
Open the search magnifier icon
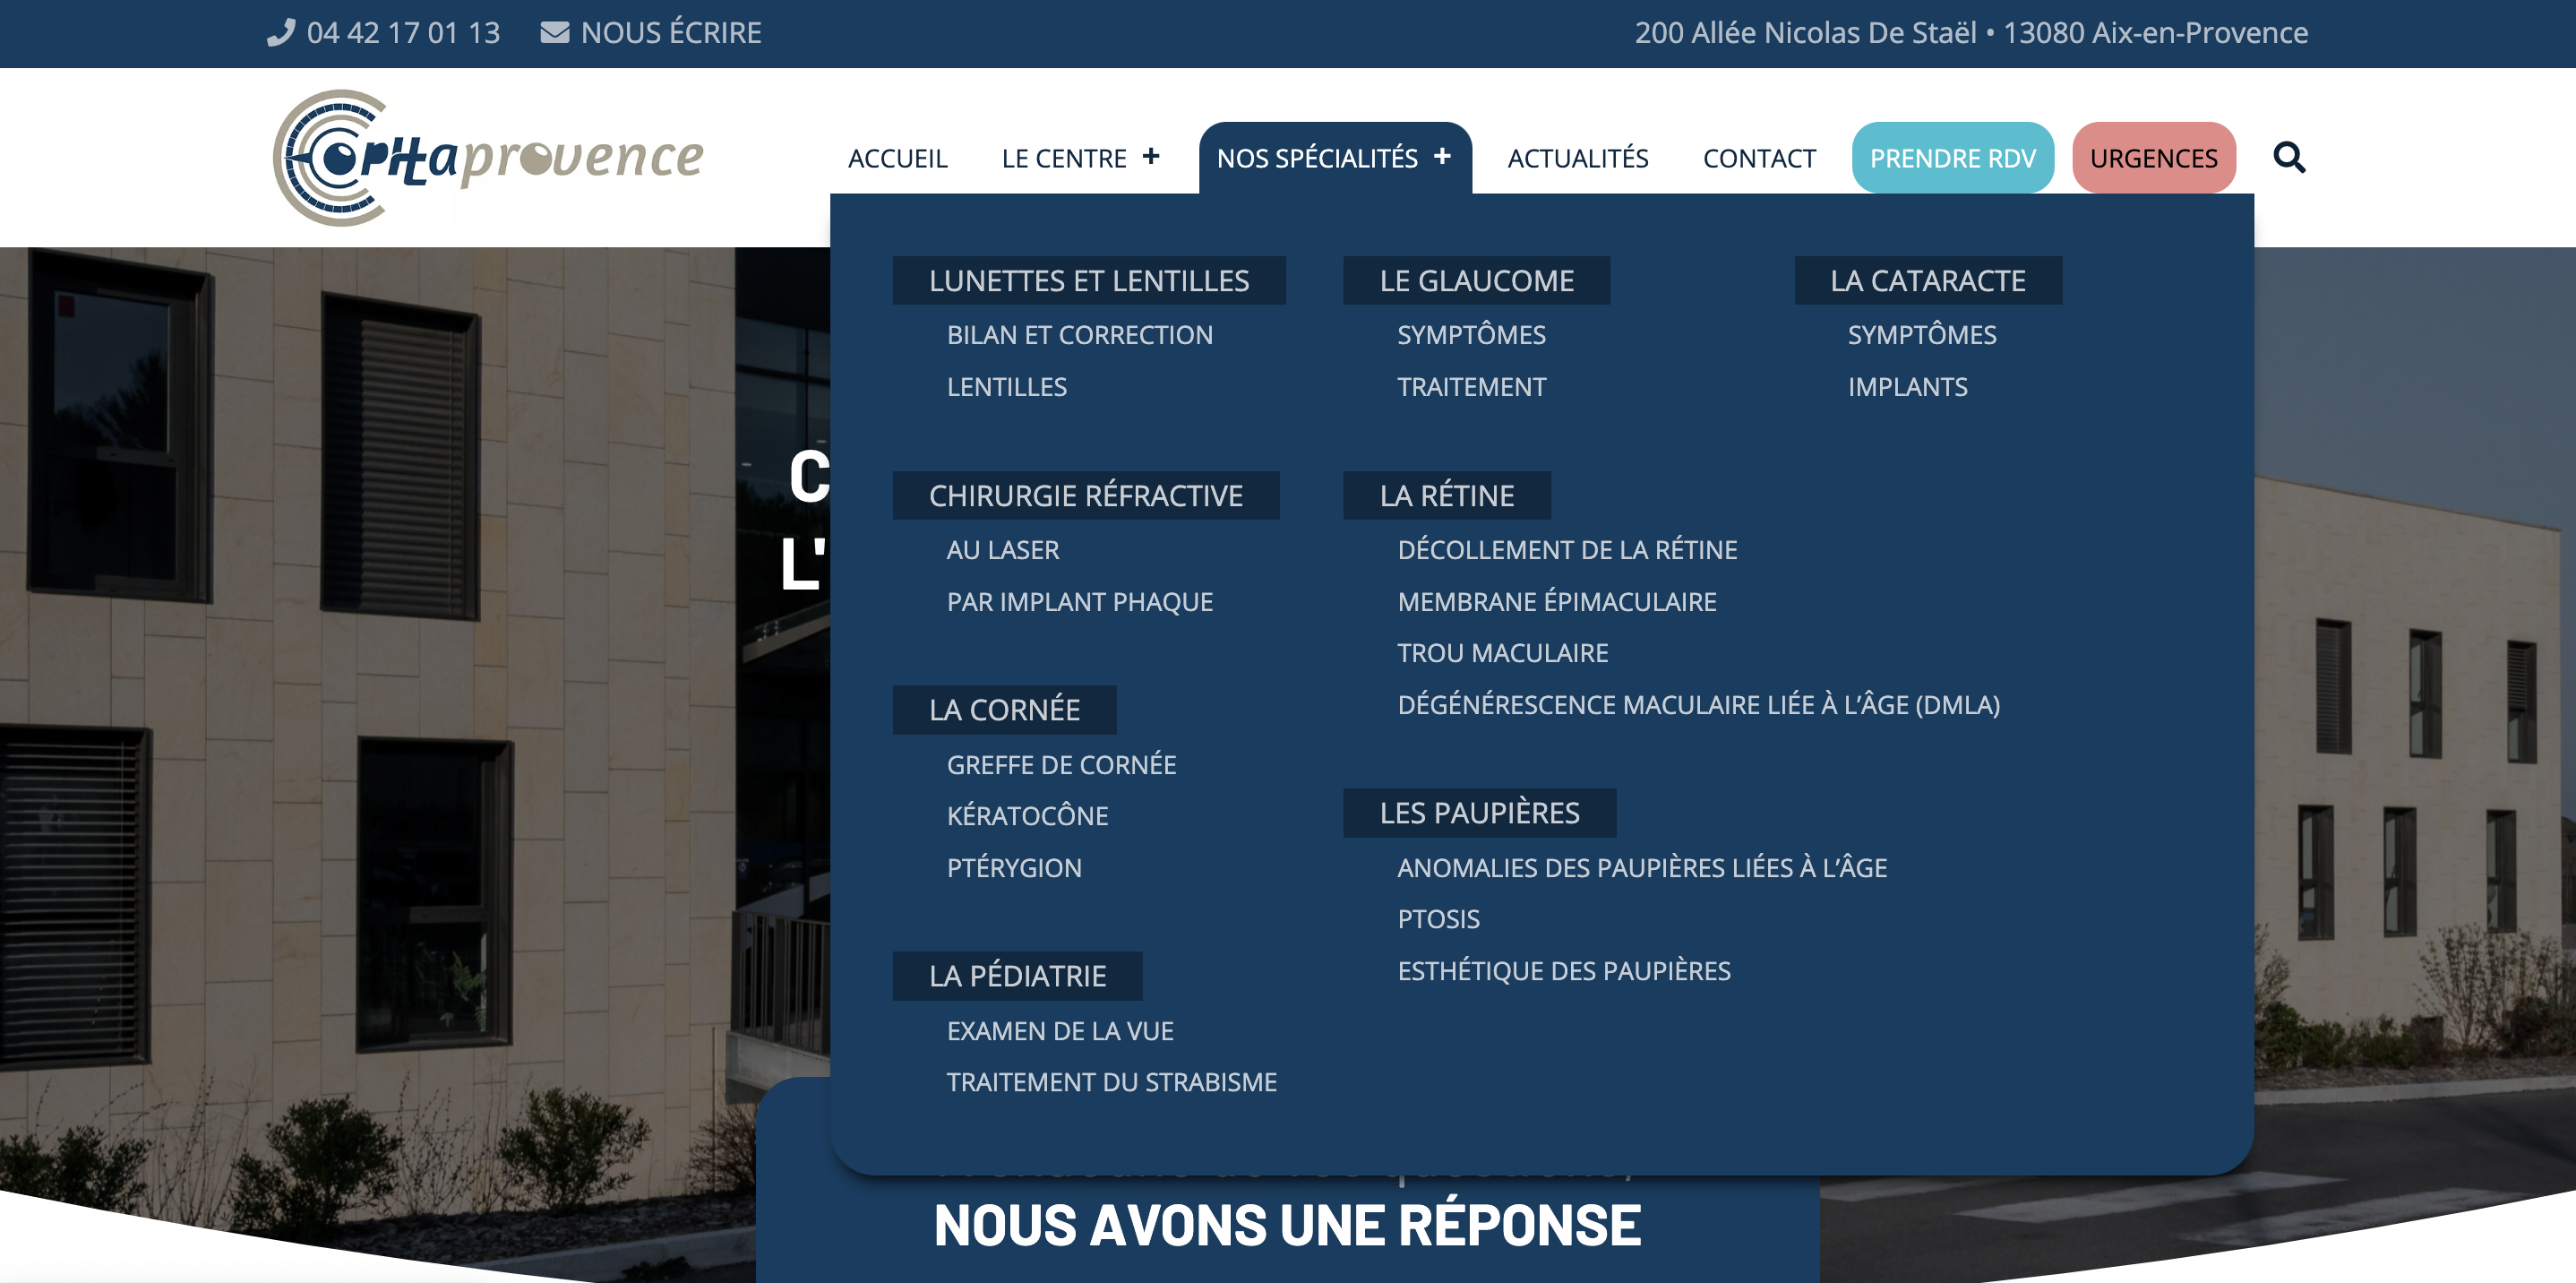coord(2288,157)
